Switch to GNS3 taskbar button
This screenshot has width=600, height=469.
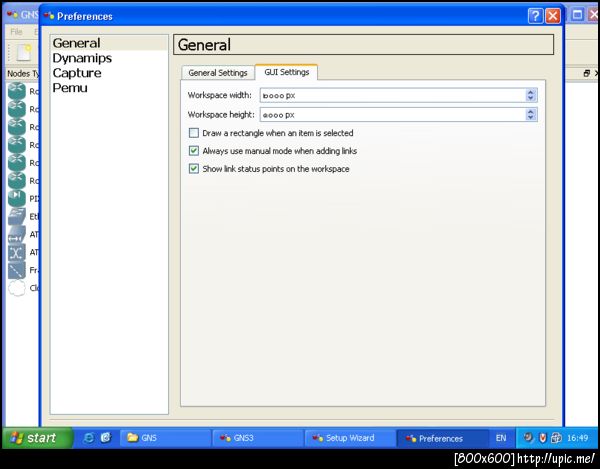coord(258,438)
